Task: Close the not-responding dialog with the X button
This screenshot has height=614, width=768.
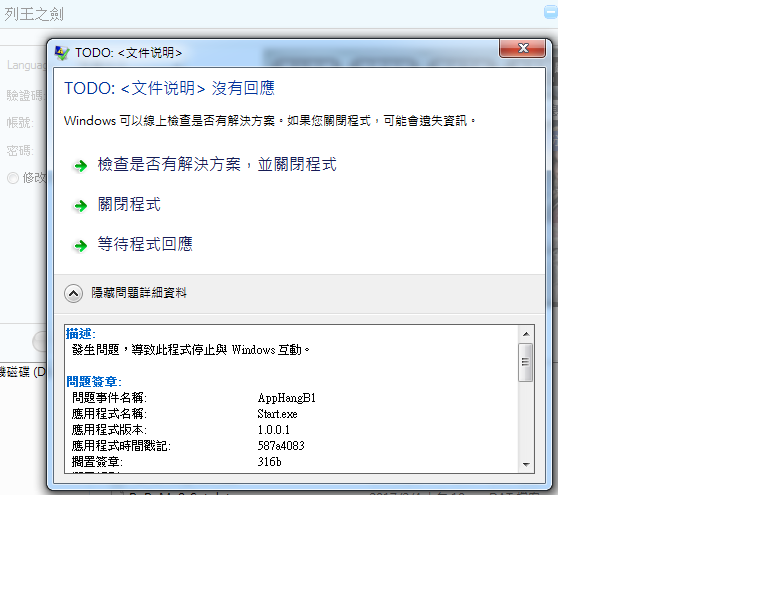Action: [523, 48]
